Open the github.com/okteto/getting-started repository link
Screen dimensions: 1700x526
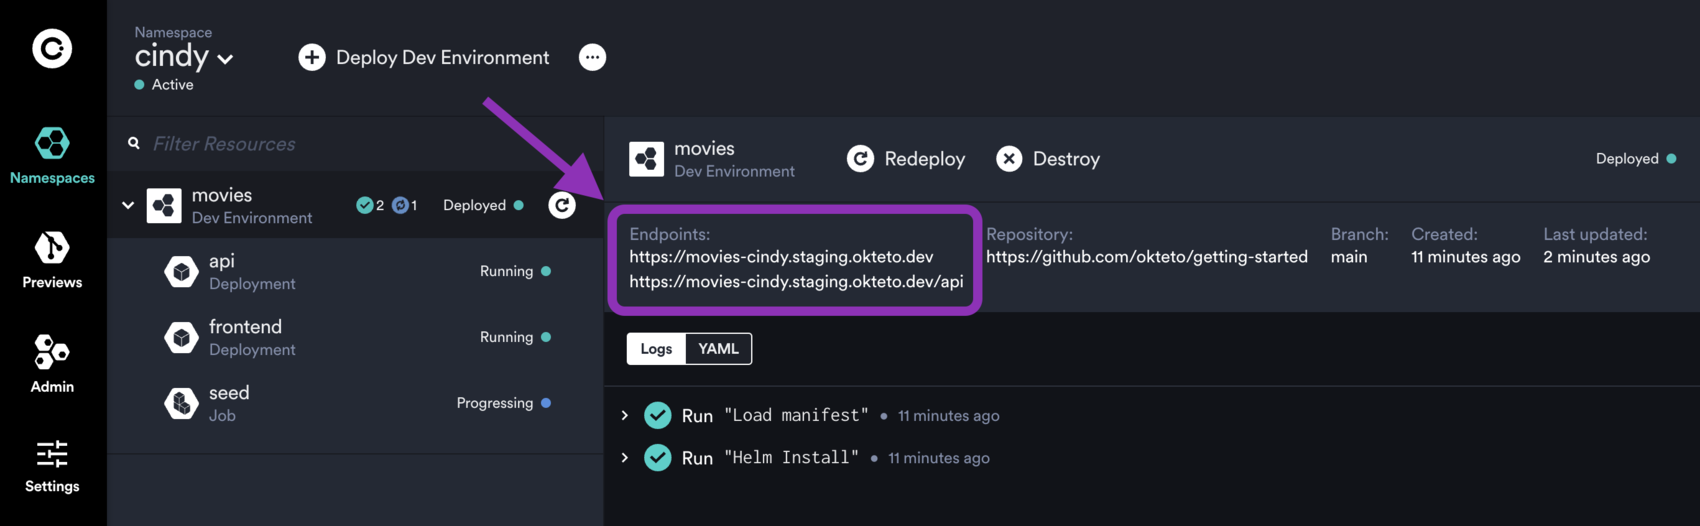click(x=1147, y=257)
